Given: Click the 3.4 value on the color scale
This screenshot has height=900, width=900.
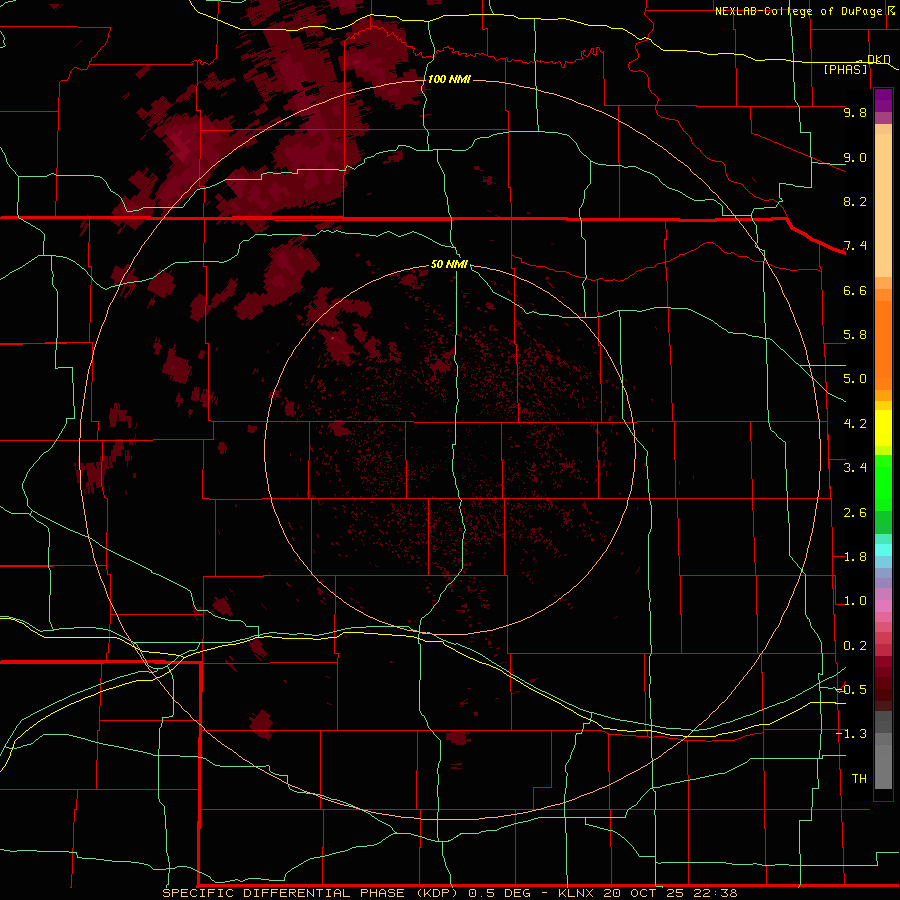Looking at the screenshot, I should pyautogui.click(x=855, y=468).
